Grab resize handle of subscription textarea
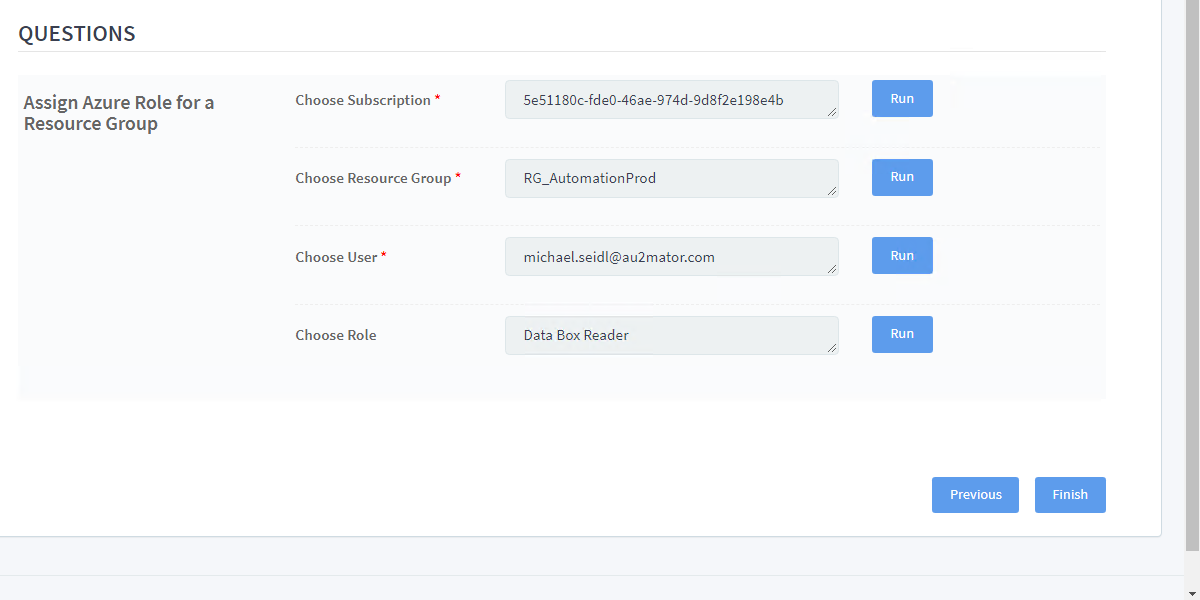1200x600 pixels. 832,112
